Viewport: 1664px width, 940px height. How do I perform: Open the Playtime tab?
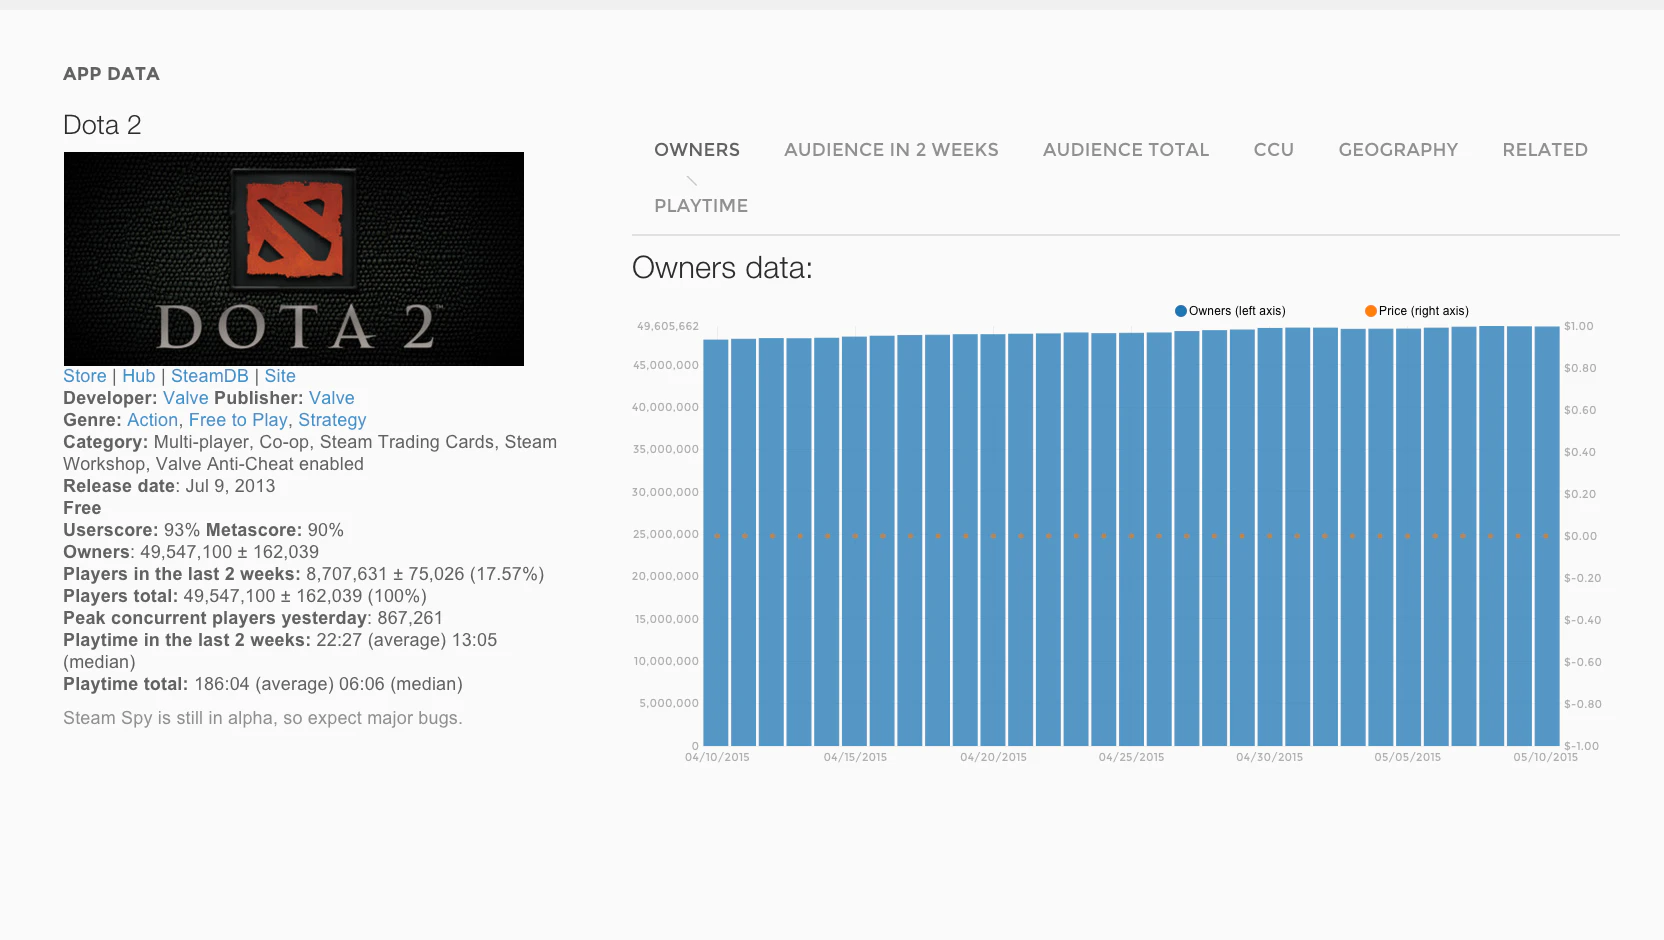point(701,206)
